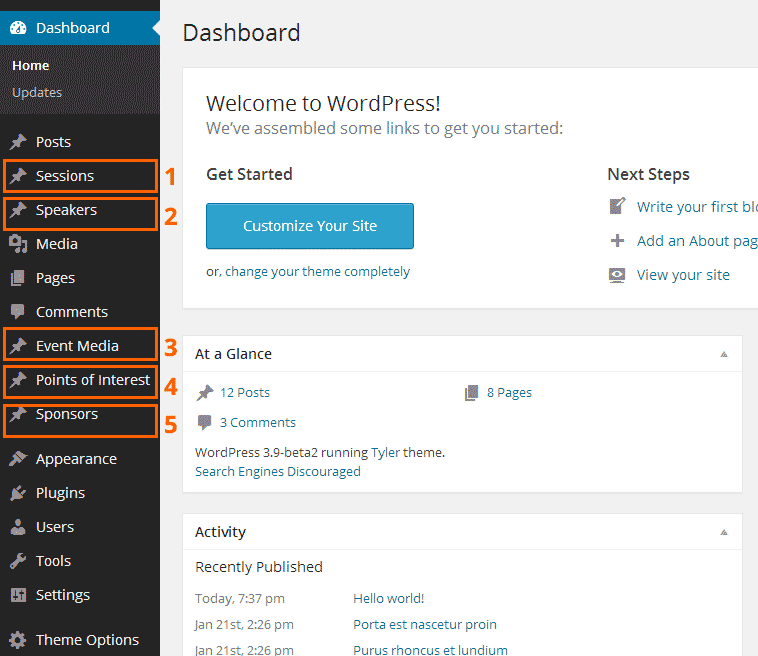
Task: Click the Theme Options gear icon
Action: (x=18, y=640)
